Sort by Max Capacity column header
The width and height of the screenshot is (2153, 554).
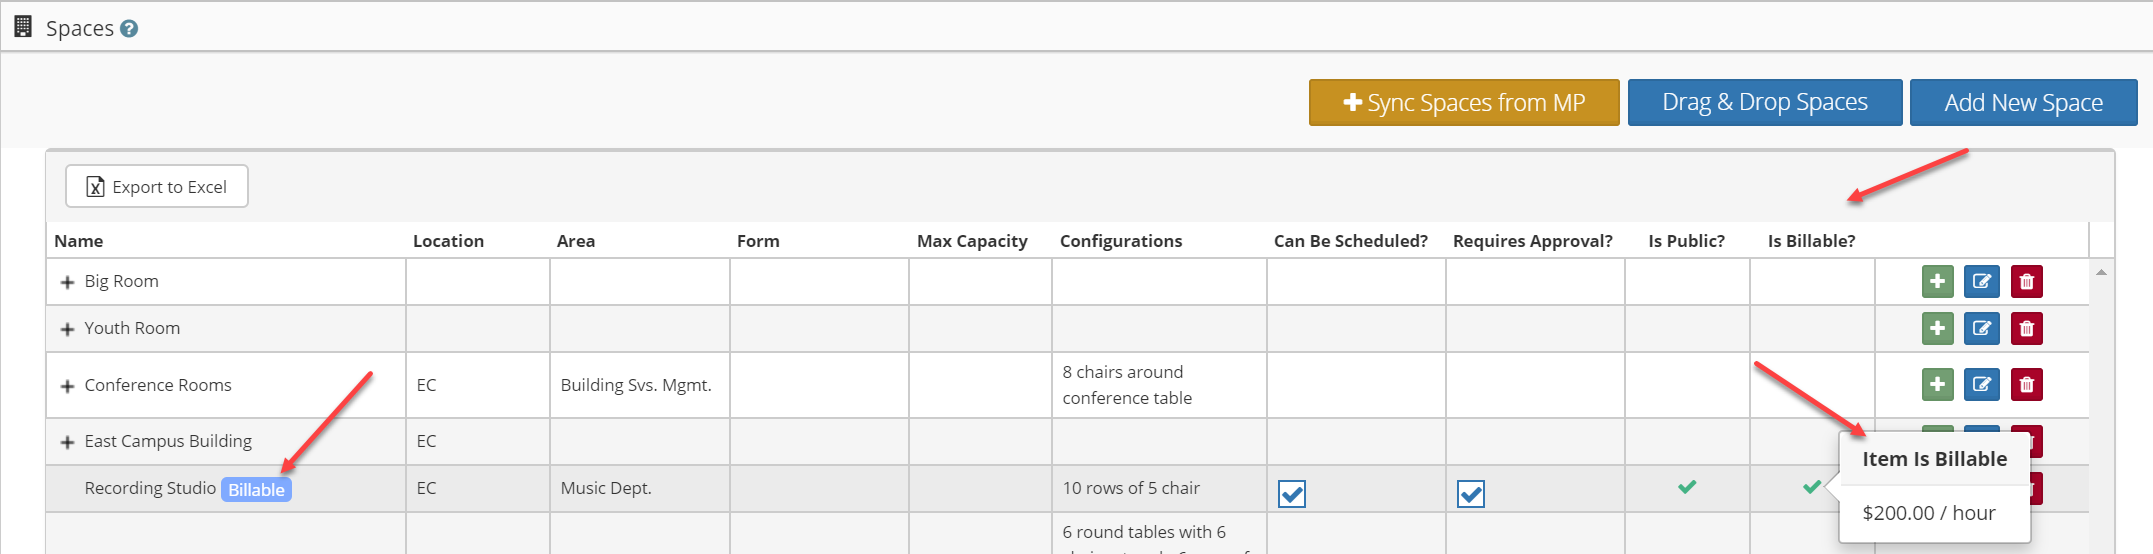972,241
